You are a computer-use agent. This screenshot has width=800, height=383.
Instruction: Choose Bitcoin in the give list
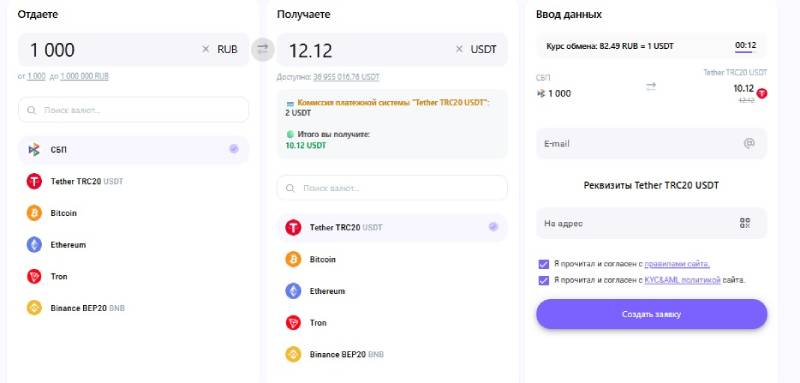(134, 213)
